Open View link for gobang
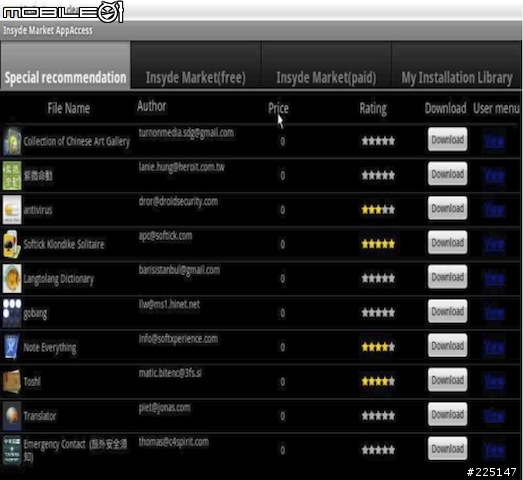Viewport: 523px width, 480px height. coord(494,313)
